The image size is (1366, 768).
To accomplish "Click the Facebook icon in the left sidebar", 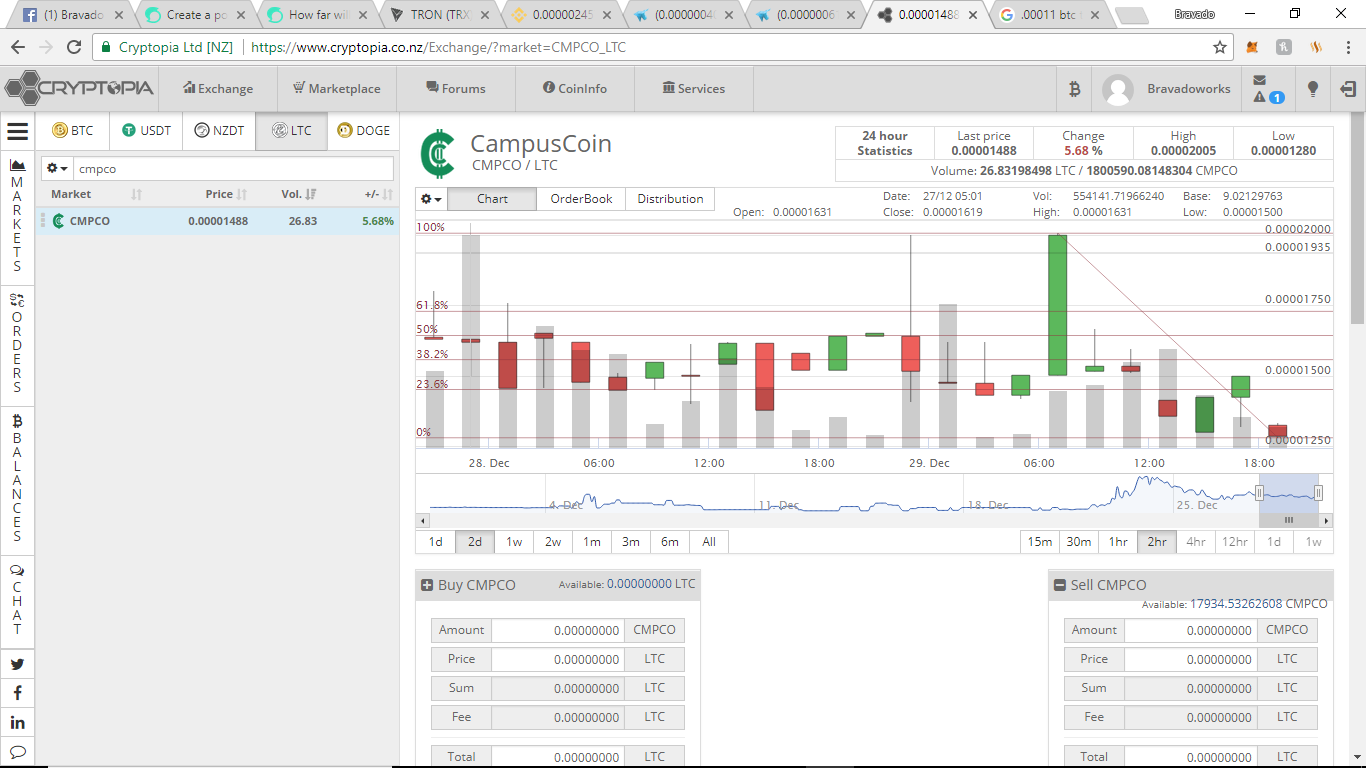I will [17, 693].
